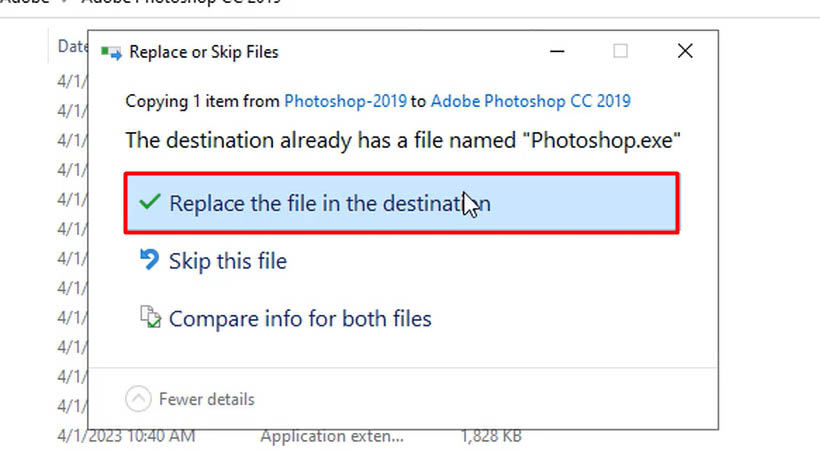
Task: Close the Replace or Skip Files dialog
Action: 685,52
